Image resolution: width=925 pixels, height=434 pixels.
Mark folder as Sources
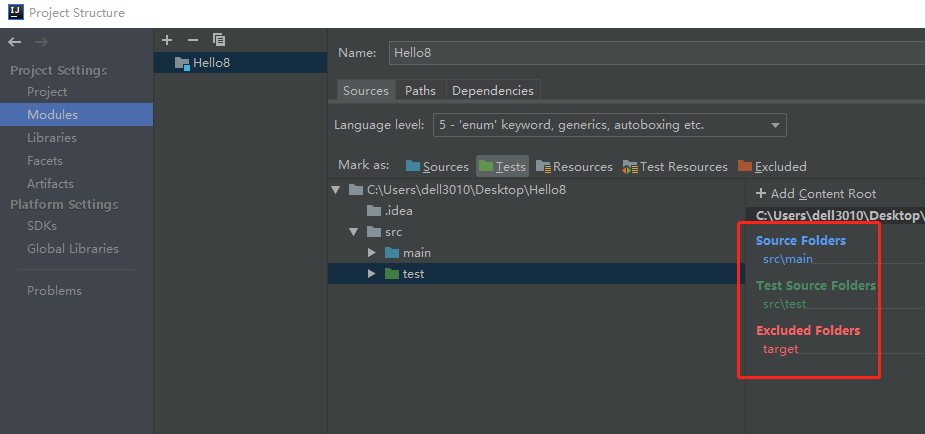[x=437, y=167]
